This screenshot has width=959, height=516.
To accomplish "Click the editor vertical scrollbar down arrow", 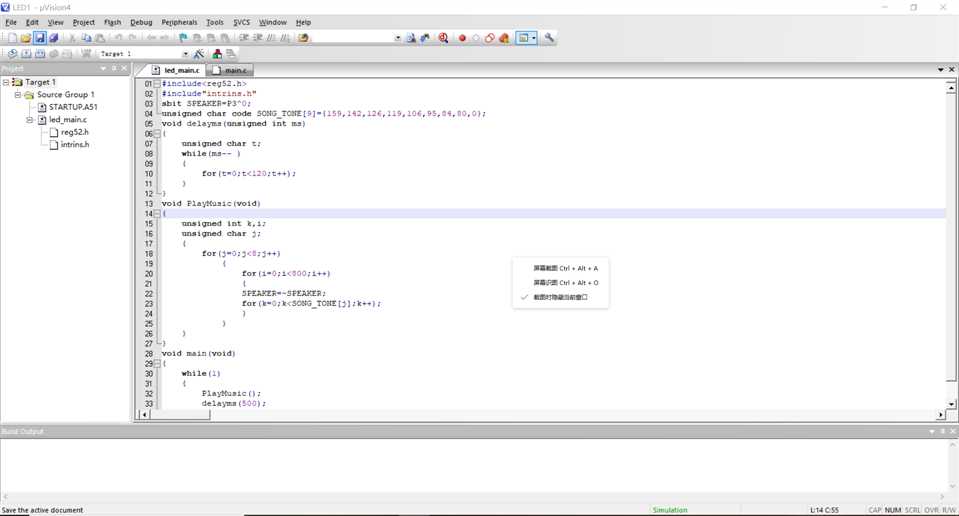I will [951, 404].
